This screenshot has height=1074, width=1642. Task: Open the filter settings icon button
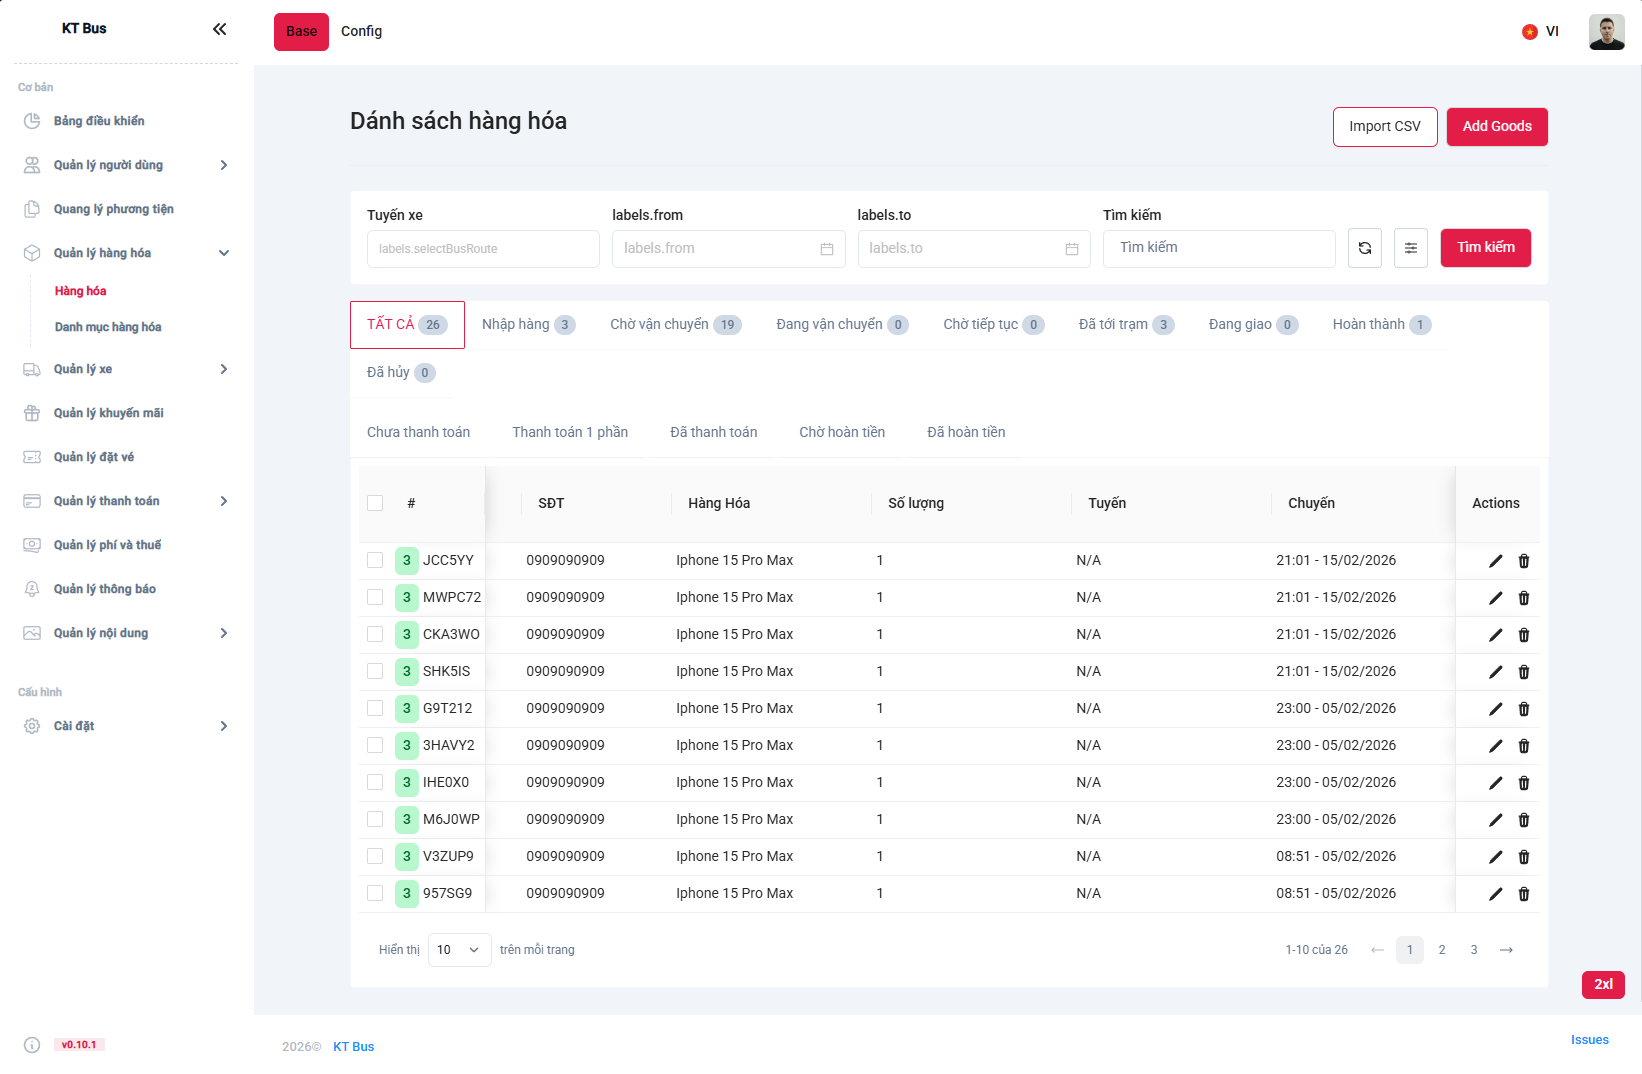click(x=1410, y=248)
